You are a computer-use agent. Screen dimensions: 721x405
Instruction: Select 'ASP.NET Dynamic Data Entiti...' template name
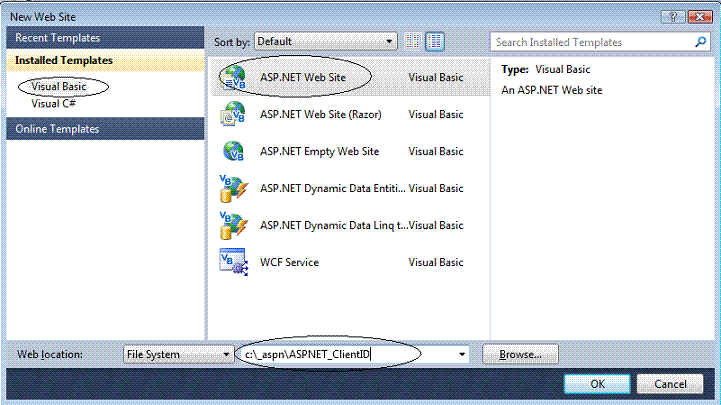point(333,188)
